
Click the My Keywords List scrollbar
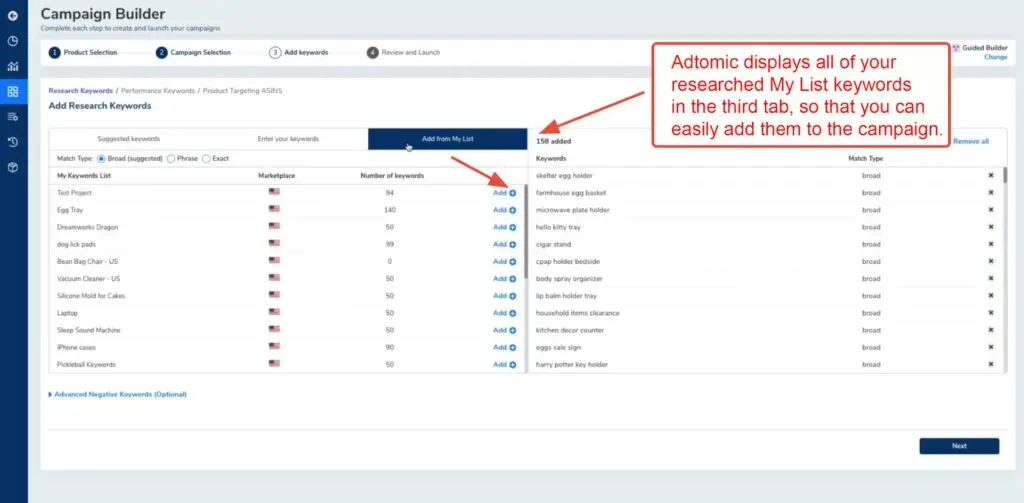click(526, 230)
